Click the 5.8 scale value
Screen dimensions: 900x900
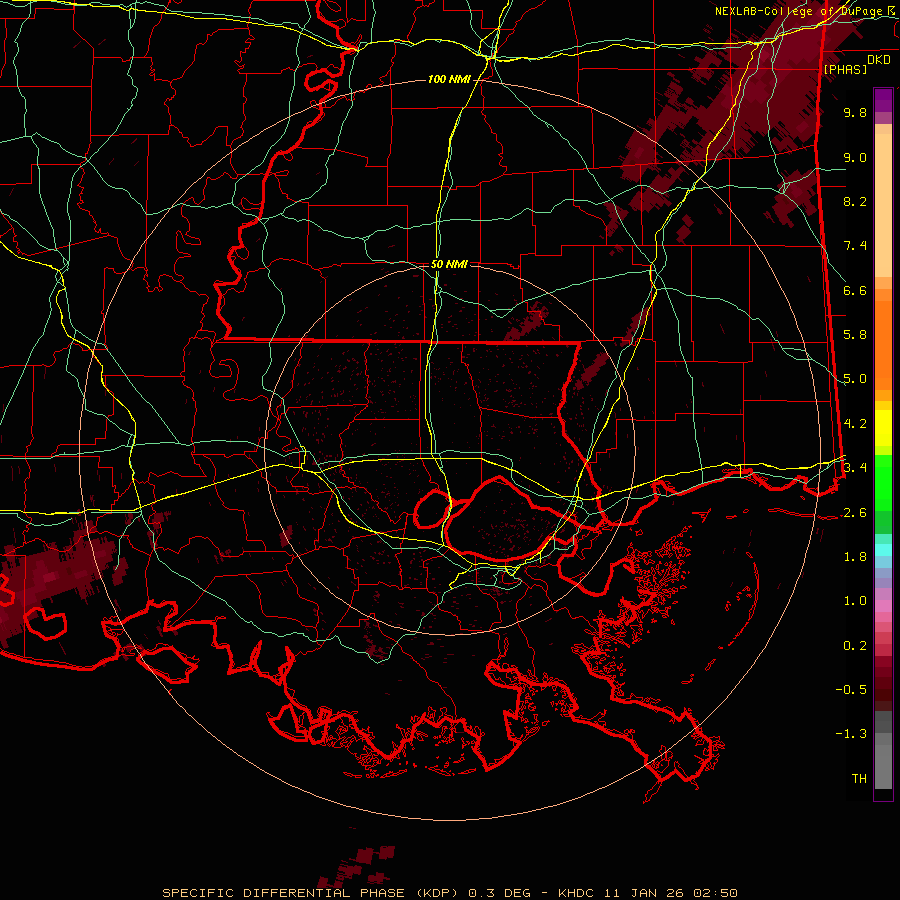(x=855, y=335)
